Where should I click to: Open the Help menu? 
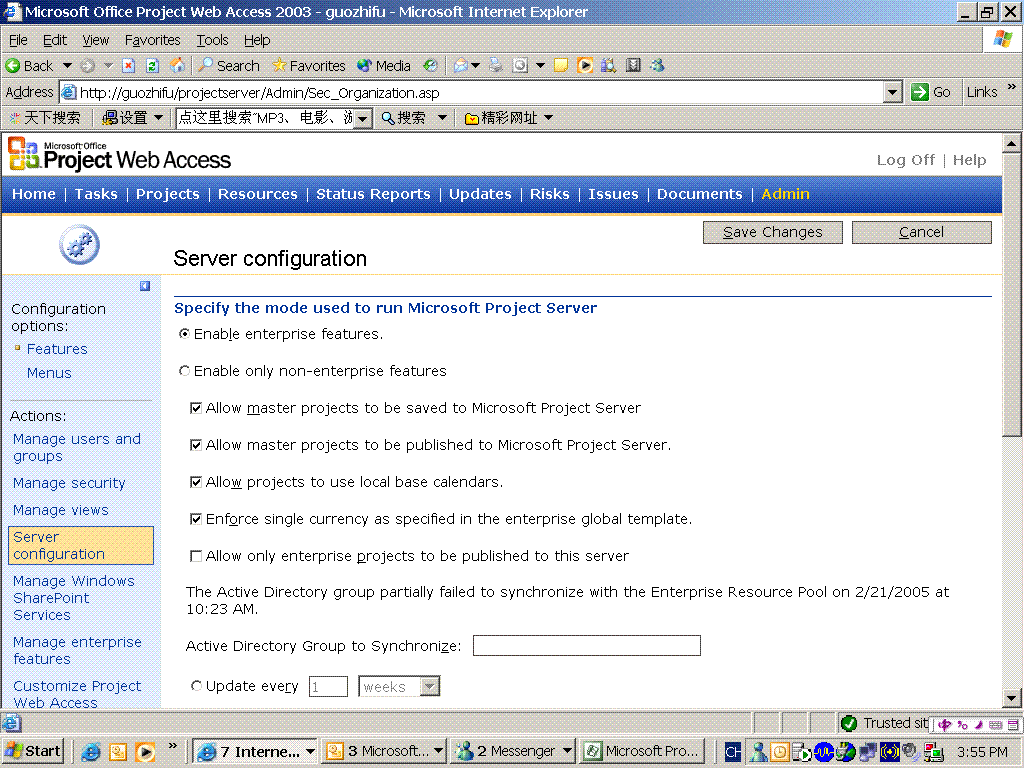point(257,40)
